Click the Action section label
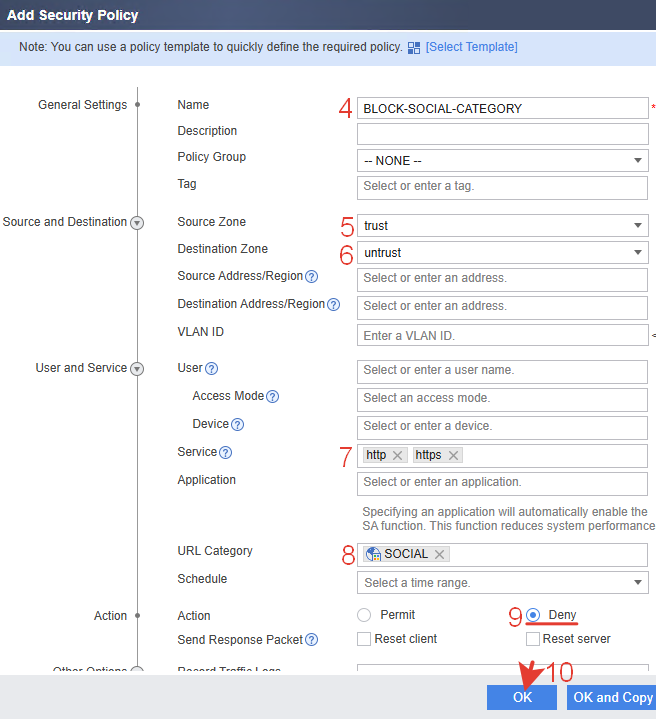The image size is (656, 719). tap(110, 616)
